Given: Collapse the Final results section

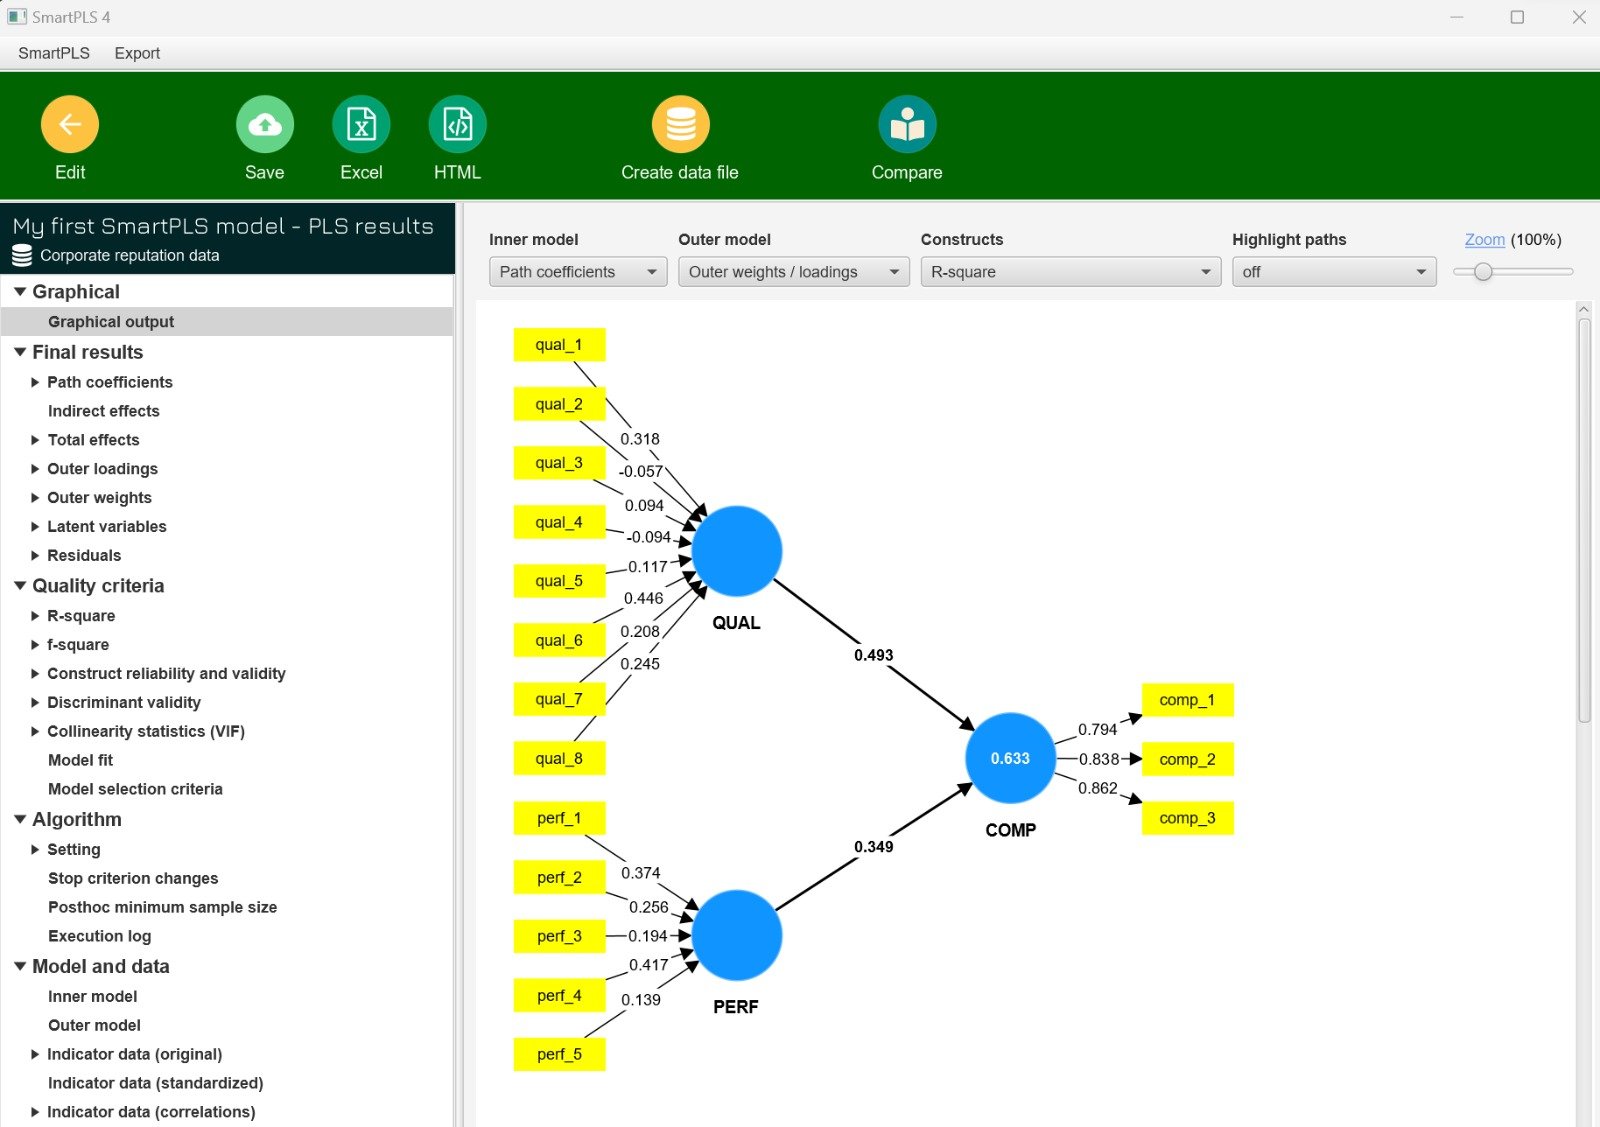Looking at the screenshot, I should click(20, 352).
